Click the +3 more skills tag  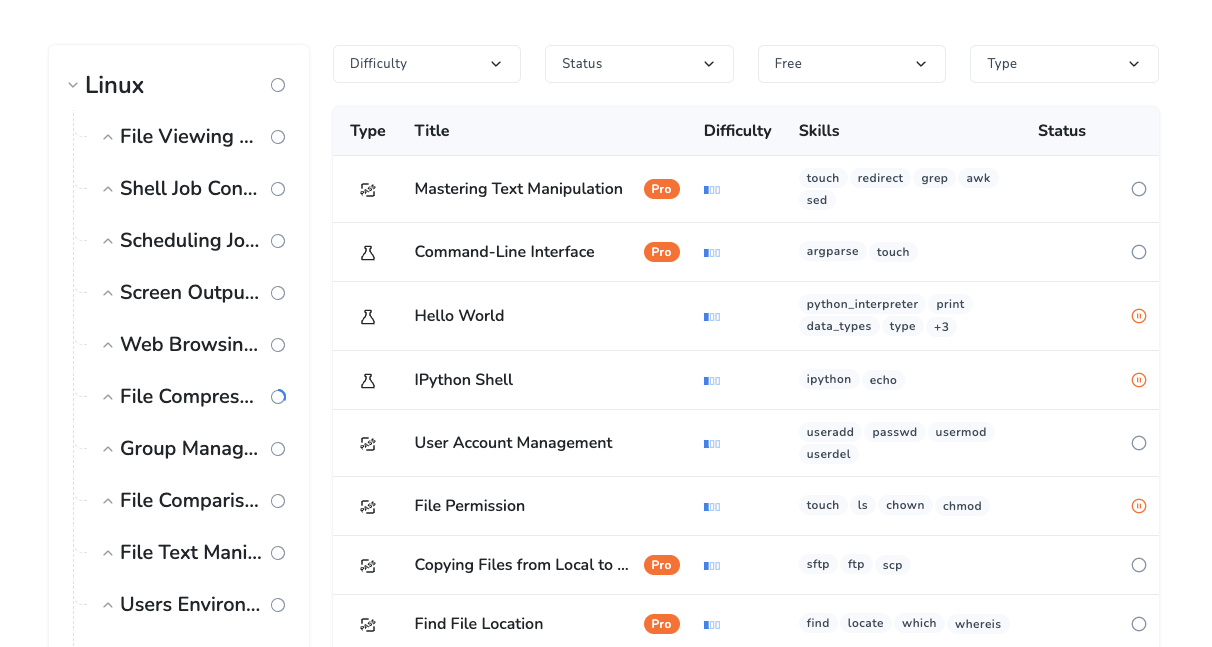click(940, 326)
